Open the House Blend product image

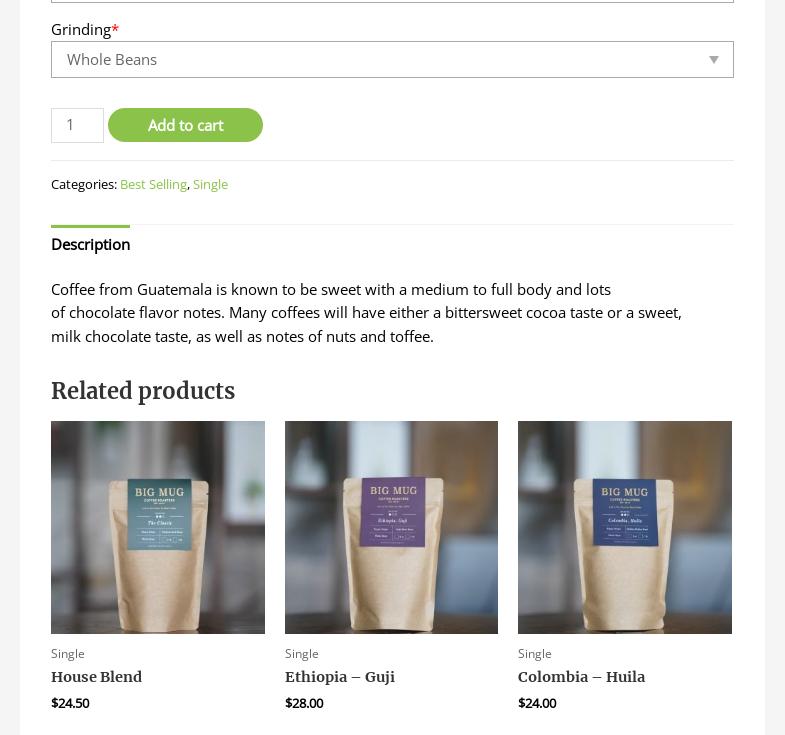click(x=158, y=527)
